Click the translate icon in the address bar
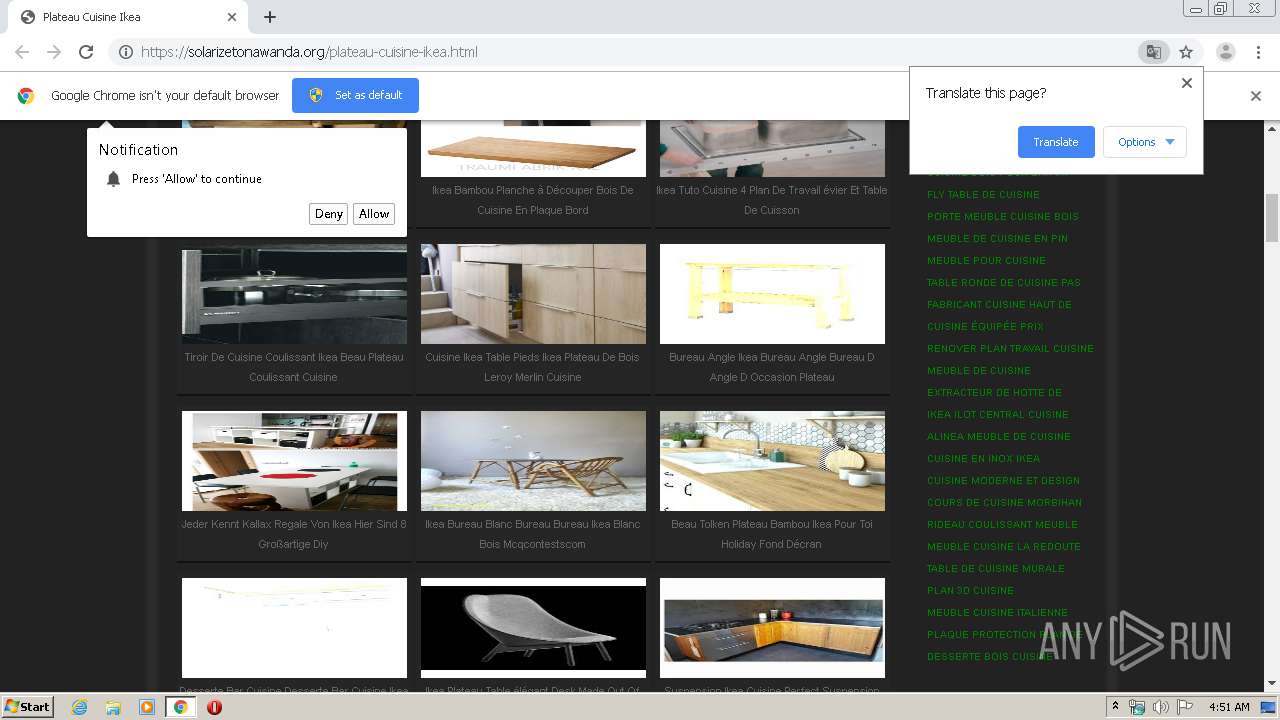Screen dimensions: 1280x720 1153,52
